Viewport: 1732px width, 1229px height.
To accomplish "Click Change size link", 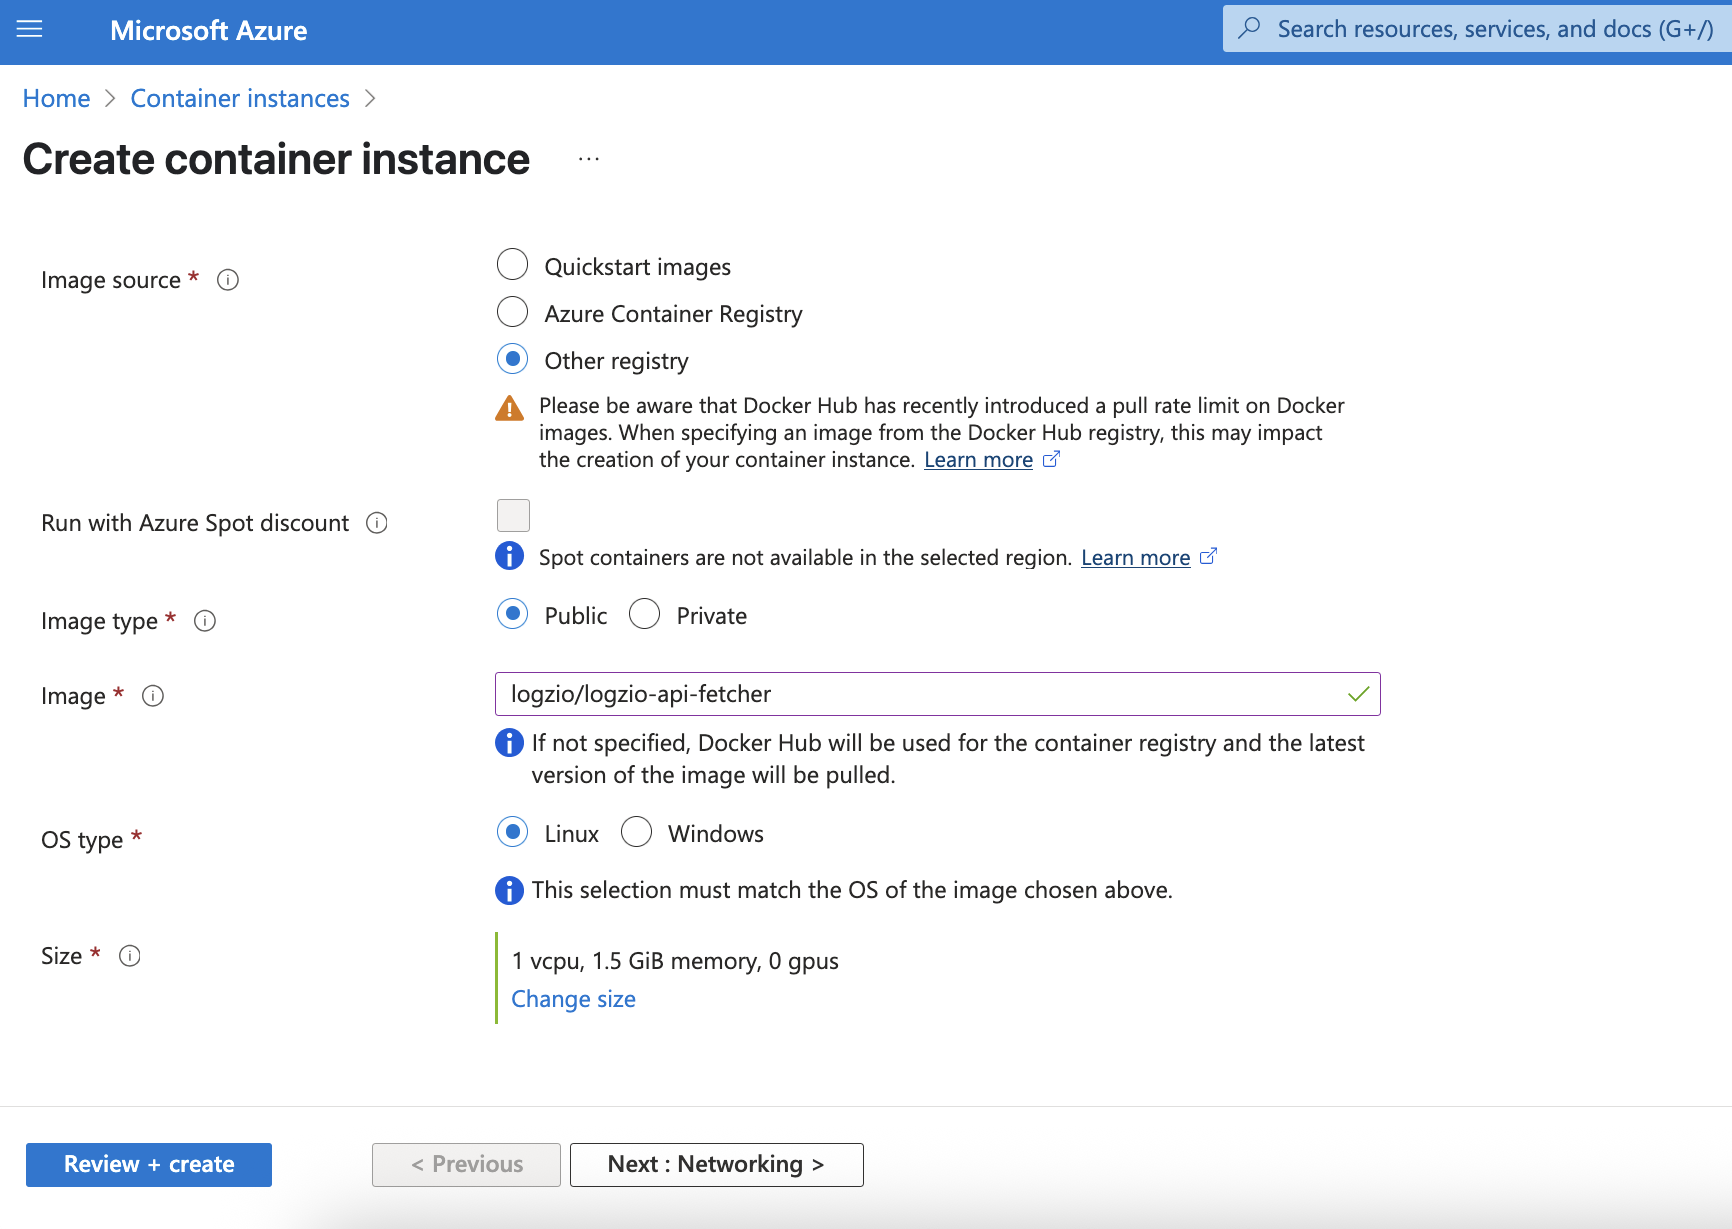I will click(x=574, y=999).
